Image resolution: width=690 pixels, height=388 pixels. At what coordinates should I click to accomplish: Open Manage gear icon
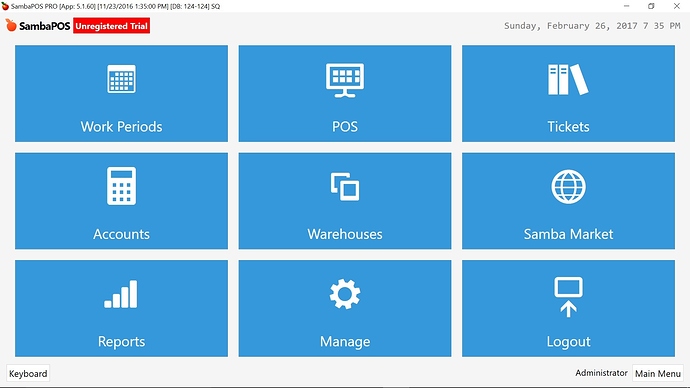pos(345,294)
